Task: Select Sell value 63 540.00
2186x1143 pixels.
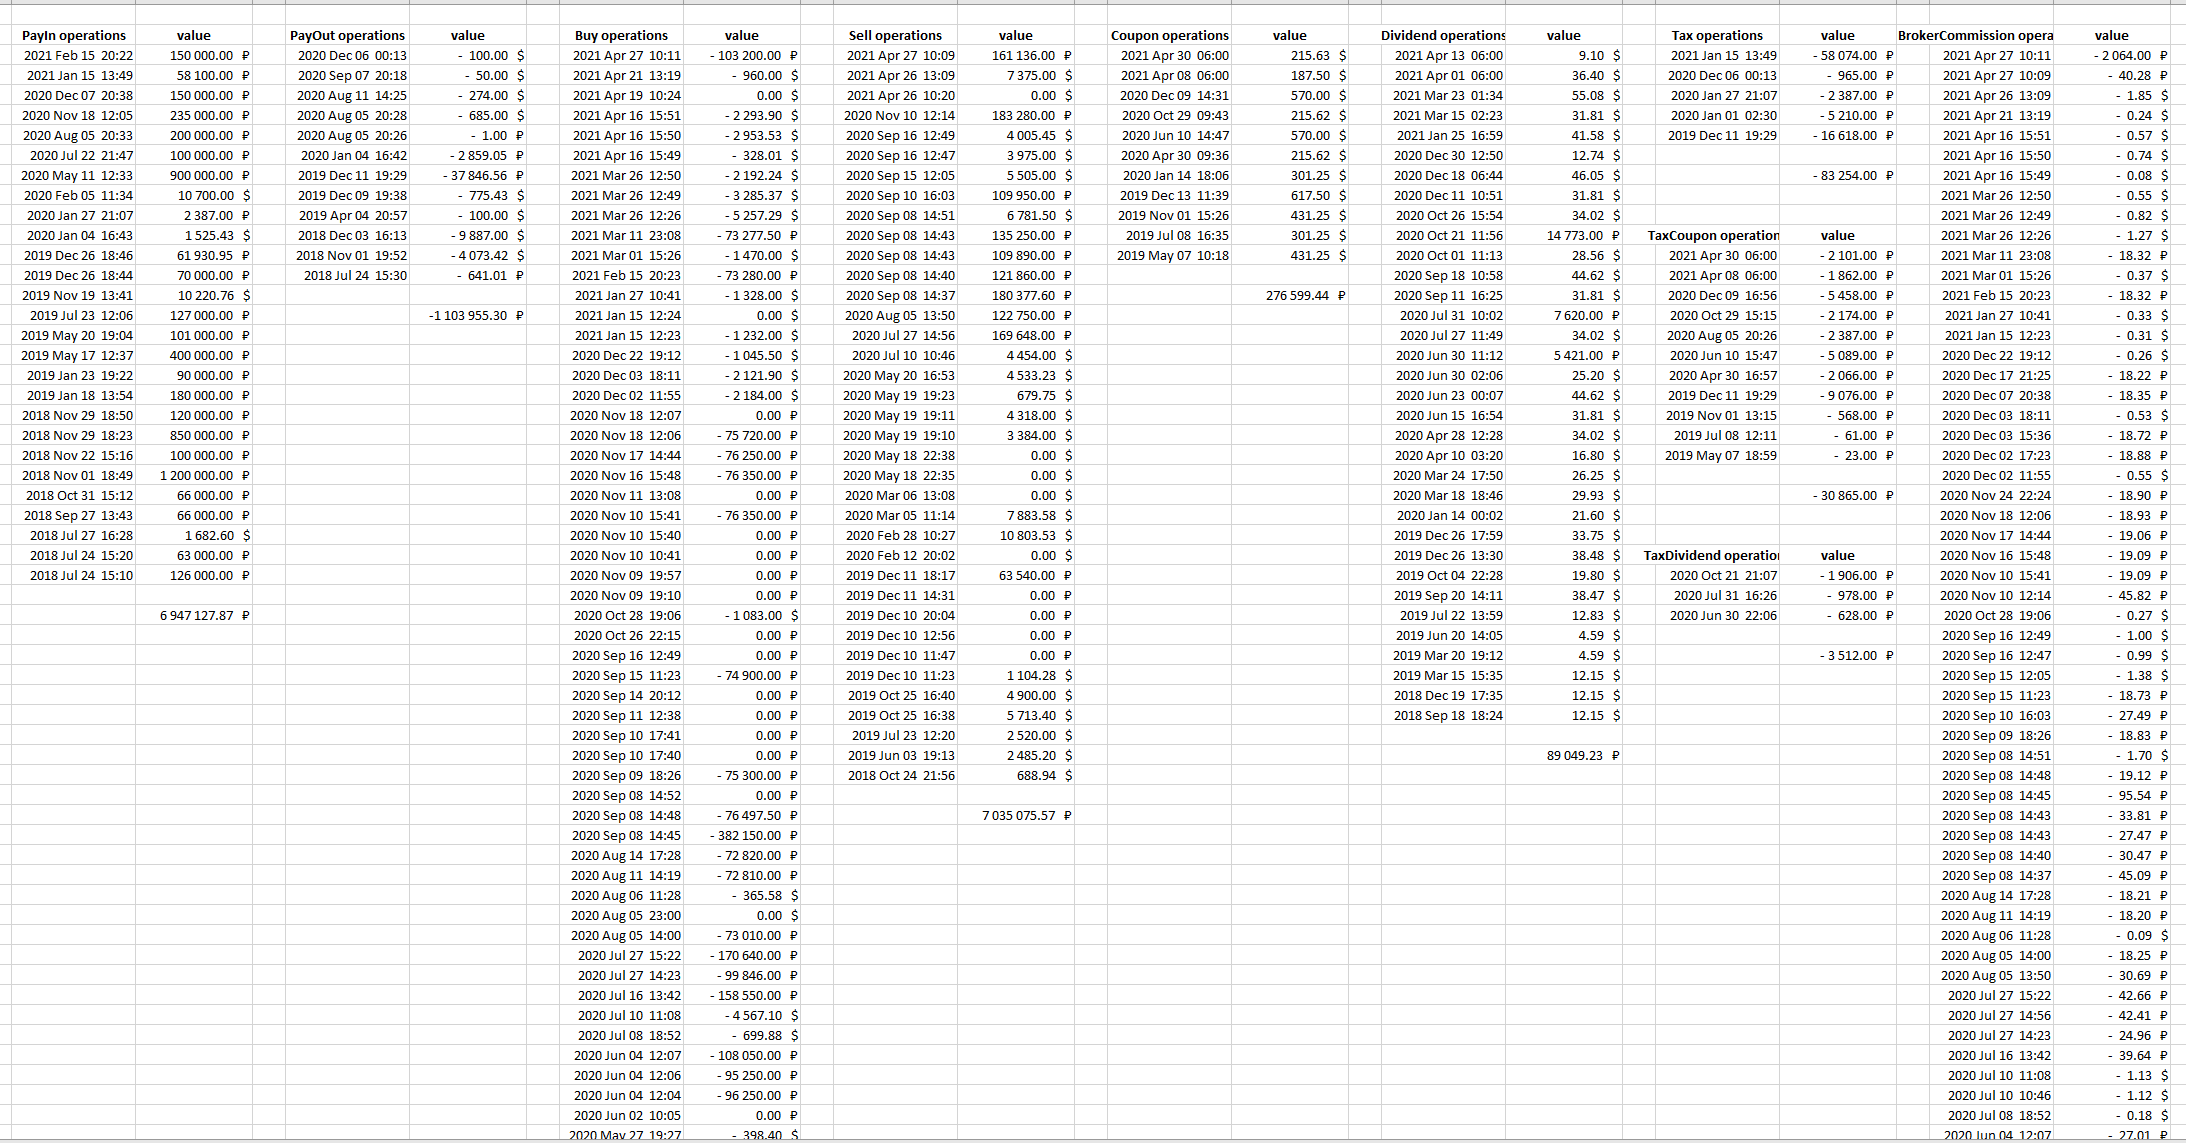Action: 1016,575
